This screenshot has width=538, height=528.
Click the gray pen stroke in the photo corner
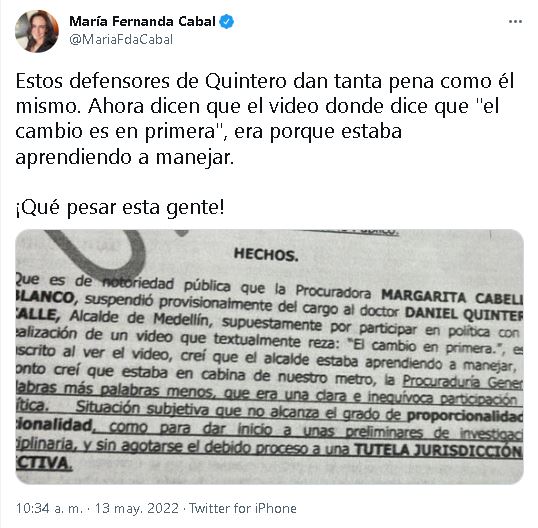tap(98, 252)
